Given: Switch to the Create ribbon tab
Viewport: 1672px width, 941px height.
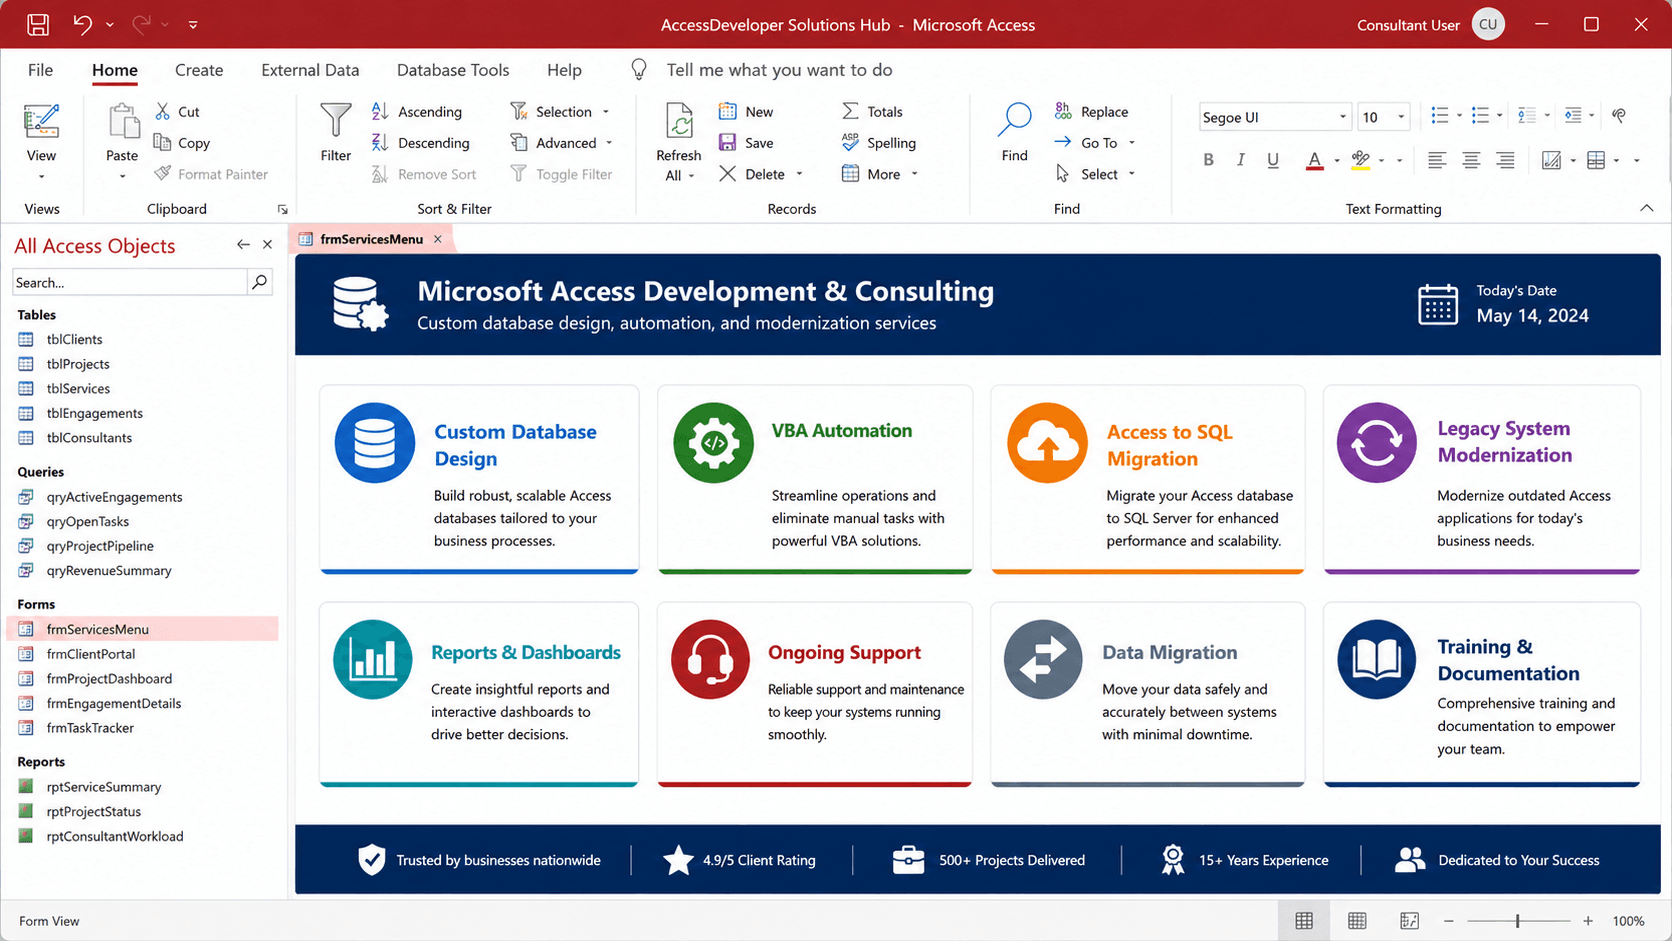Looking at the screenshot, I should point(199,70).
